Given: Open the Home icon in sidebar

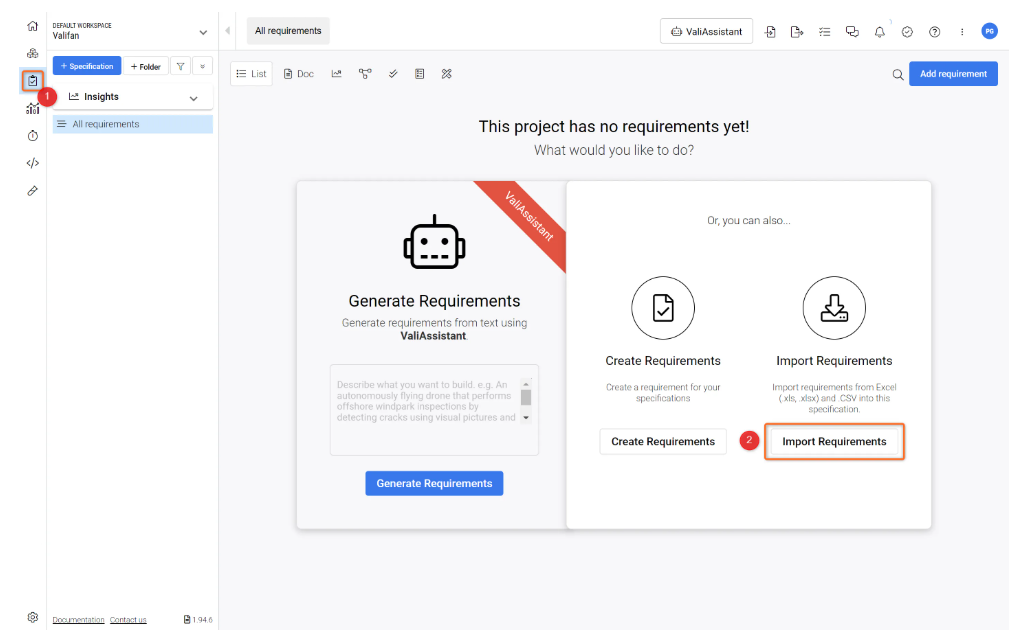Looking at the screenshot, I should pyautogui.click(x=32, y=26).
